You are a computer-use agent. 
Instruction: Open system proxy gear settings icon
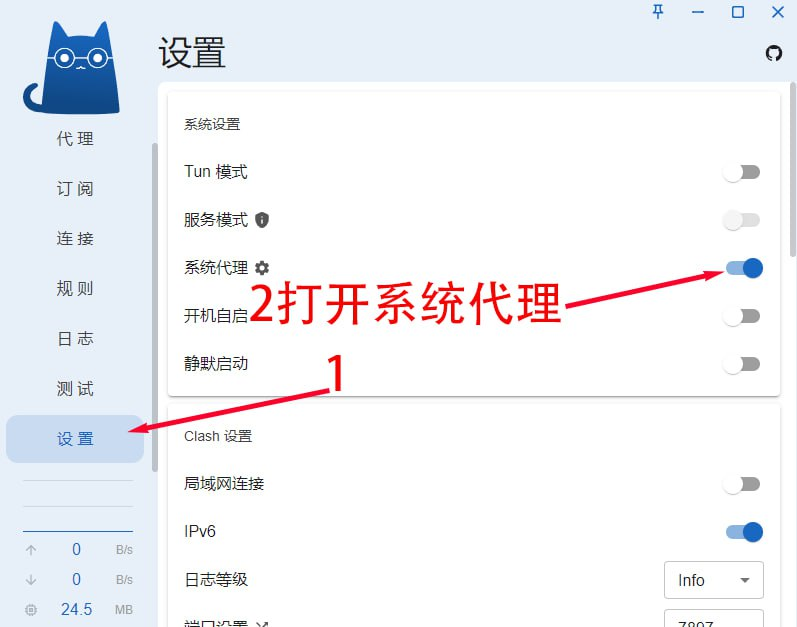(262, 268)
